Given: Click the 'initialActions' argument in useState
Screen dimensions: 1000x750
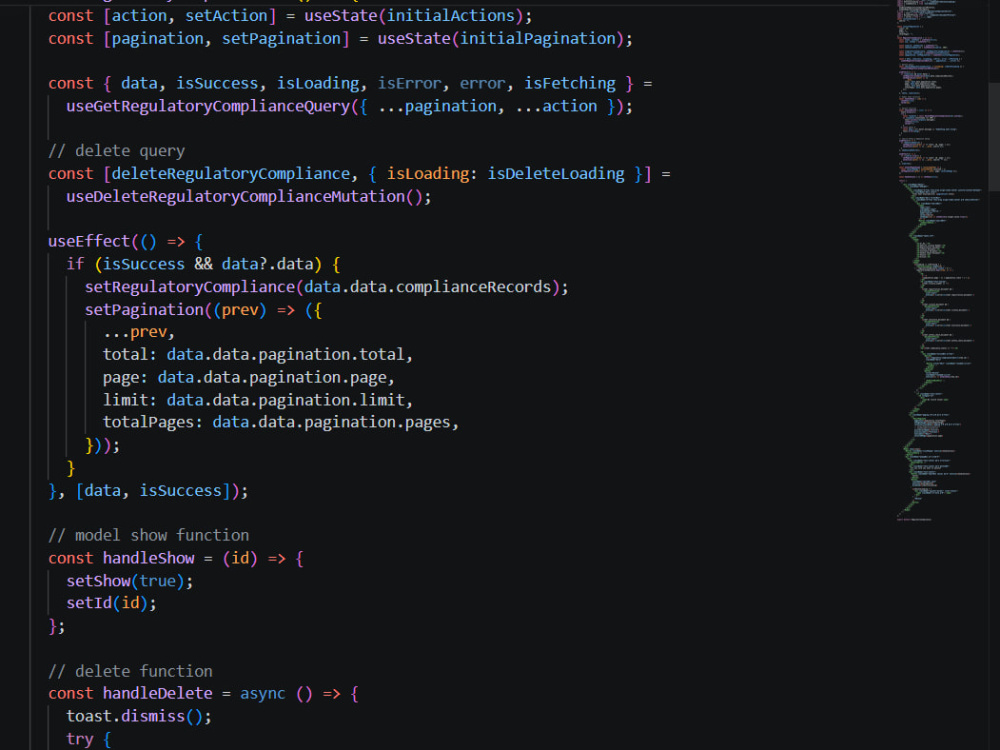Looking at the screenshot, I should (450, 15).
